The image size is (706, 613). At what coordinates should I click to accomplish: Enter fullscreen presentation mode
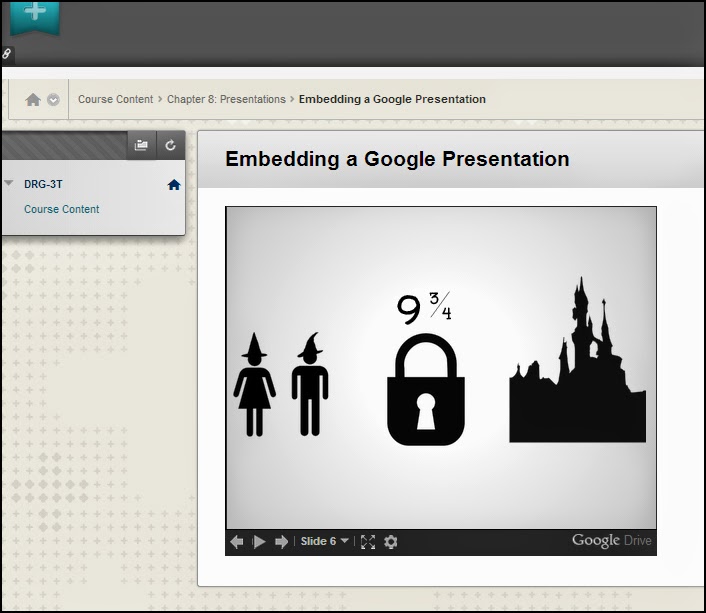click(x=368, y=542)
